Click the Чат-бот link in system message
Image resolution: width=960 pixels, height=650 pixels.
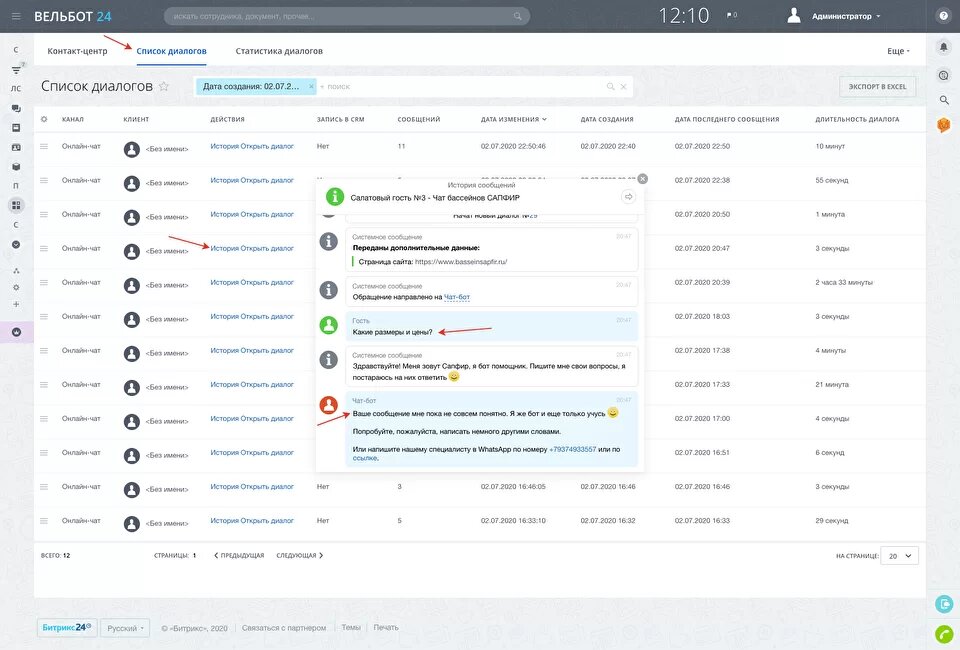click(x=457, y=297)
